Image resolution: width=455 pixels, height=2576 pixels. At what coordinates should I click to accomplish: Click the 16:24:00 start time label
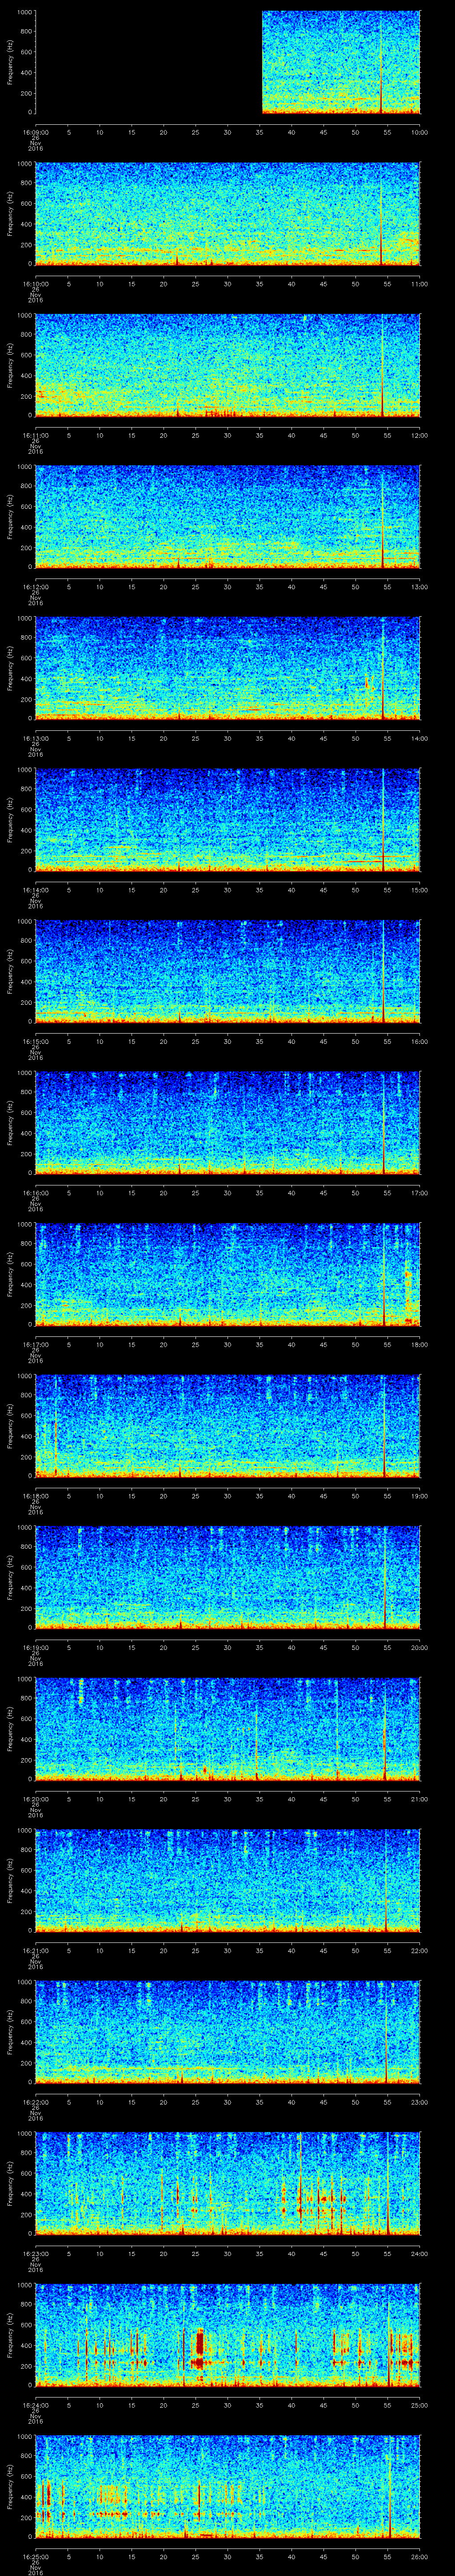point(35,2405)
